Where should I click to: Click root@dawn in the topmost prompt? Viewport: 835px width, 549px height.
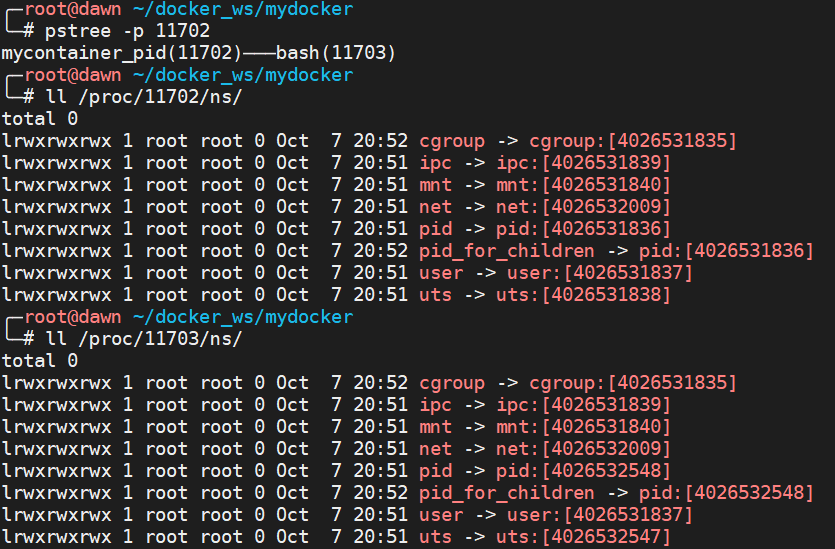coord(73,9)
